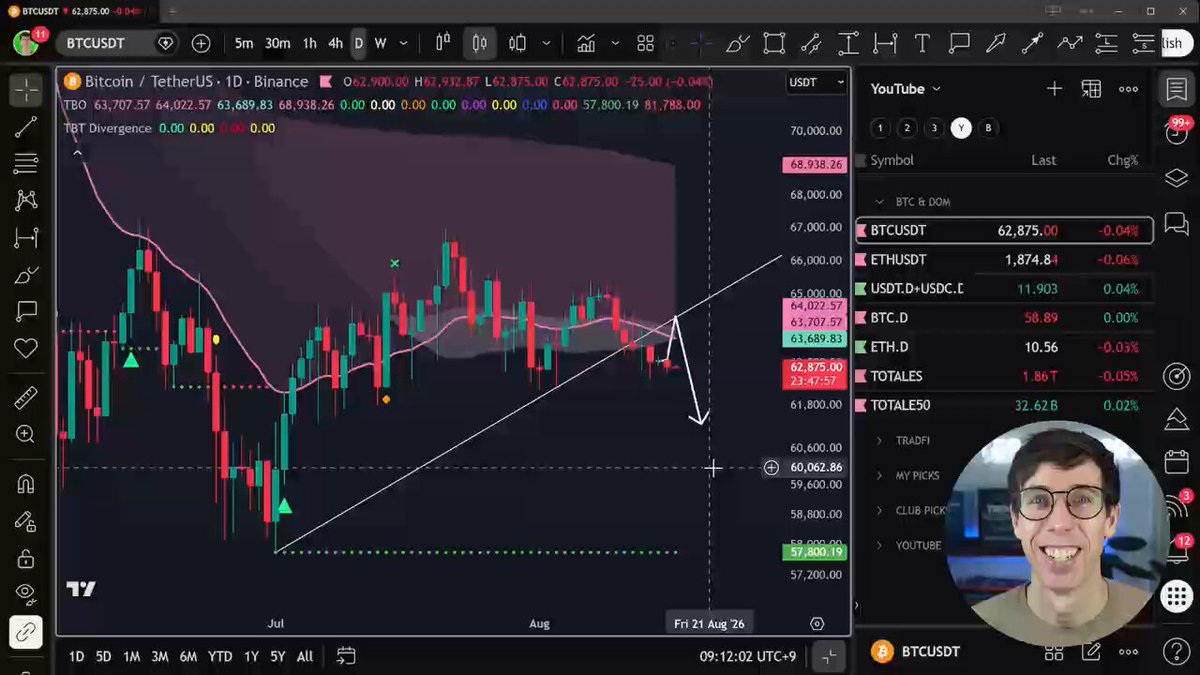Select BTC.D in the watchlist
The image size is (1200, 675).
1005,318
